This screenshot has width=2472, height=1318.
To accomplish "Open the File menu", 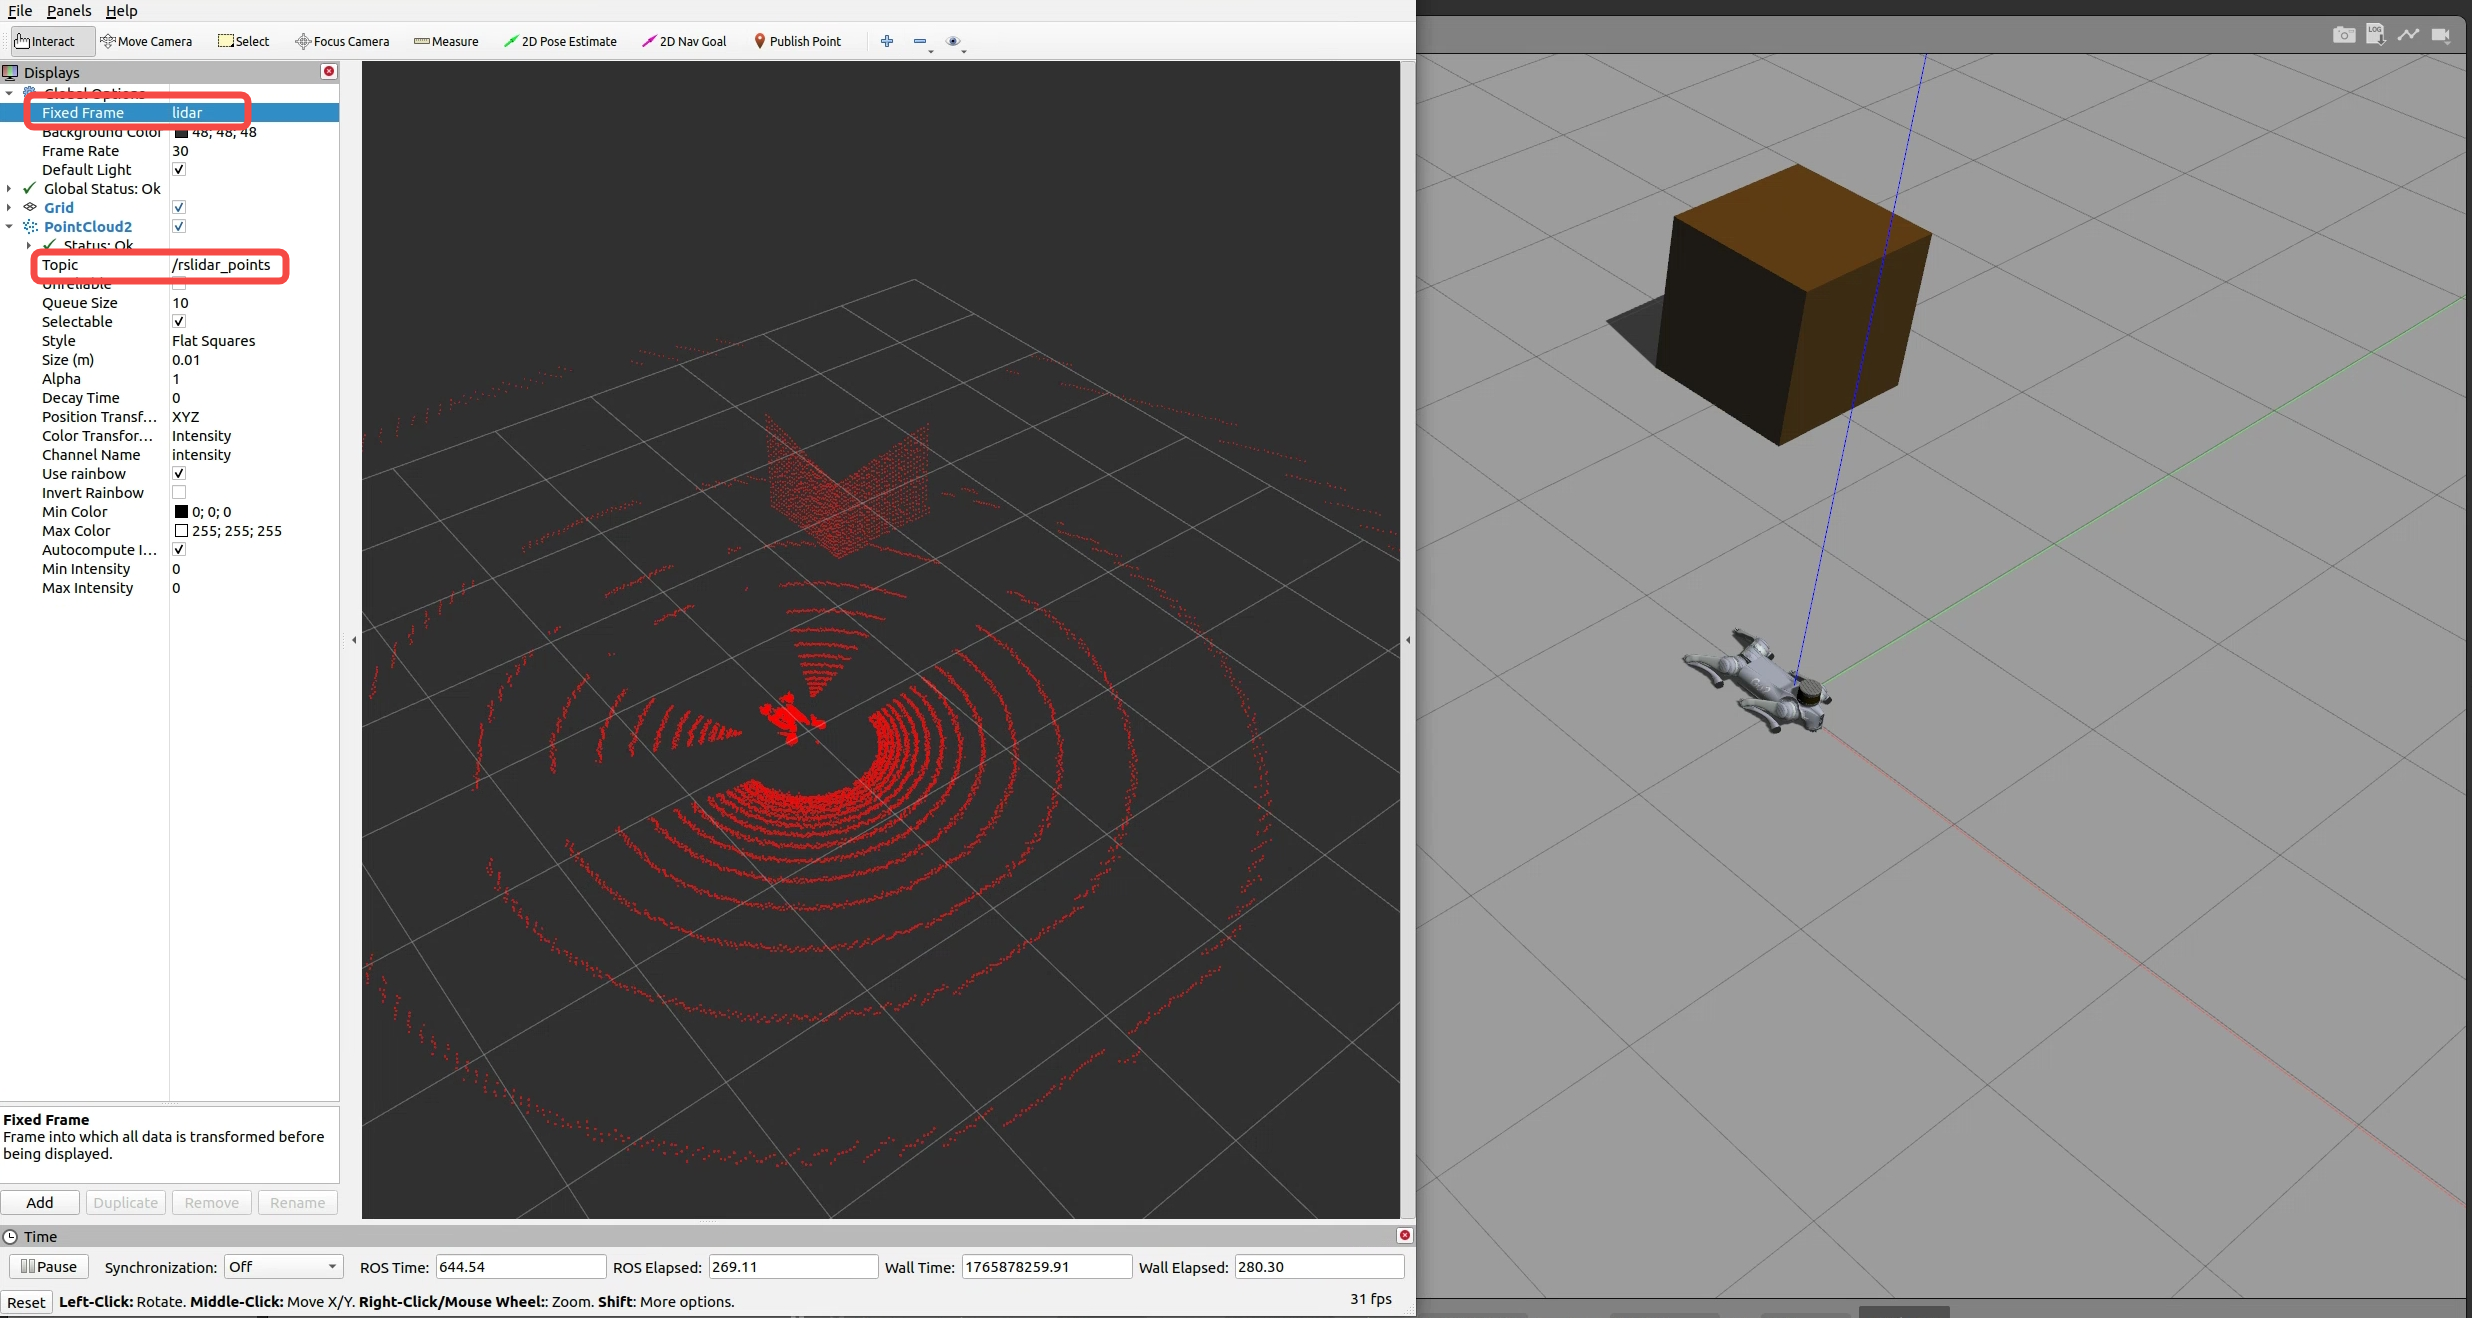I will pos(20,10).
